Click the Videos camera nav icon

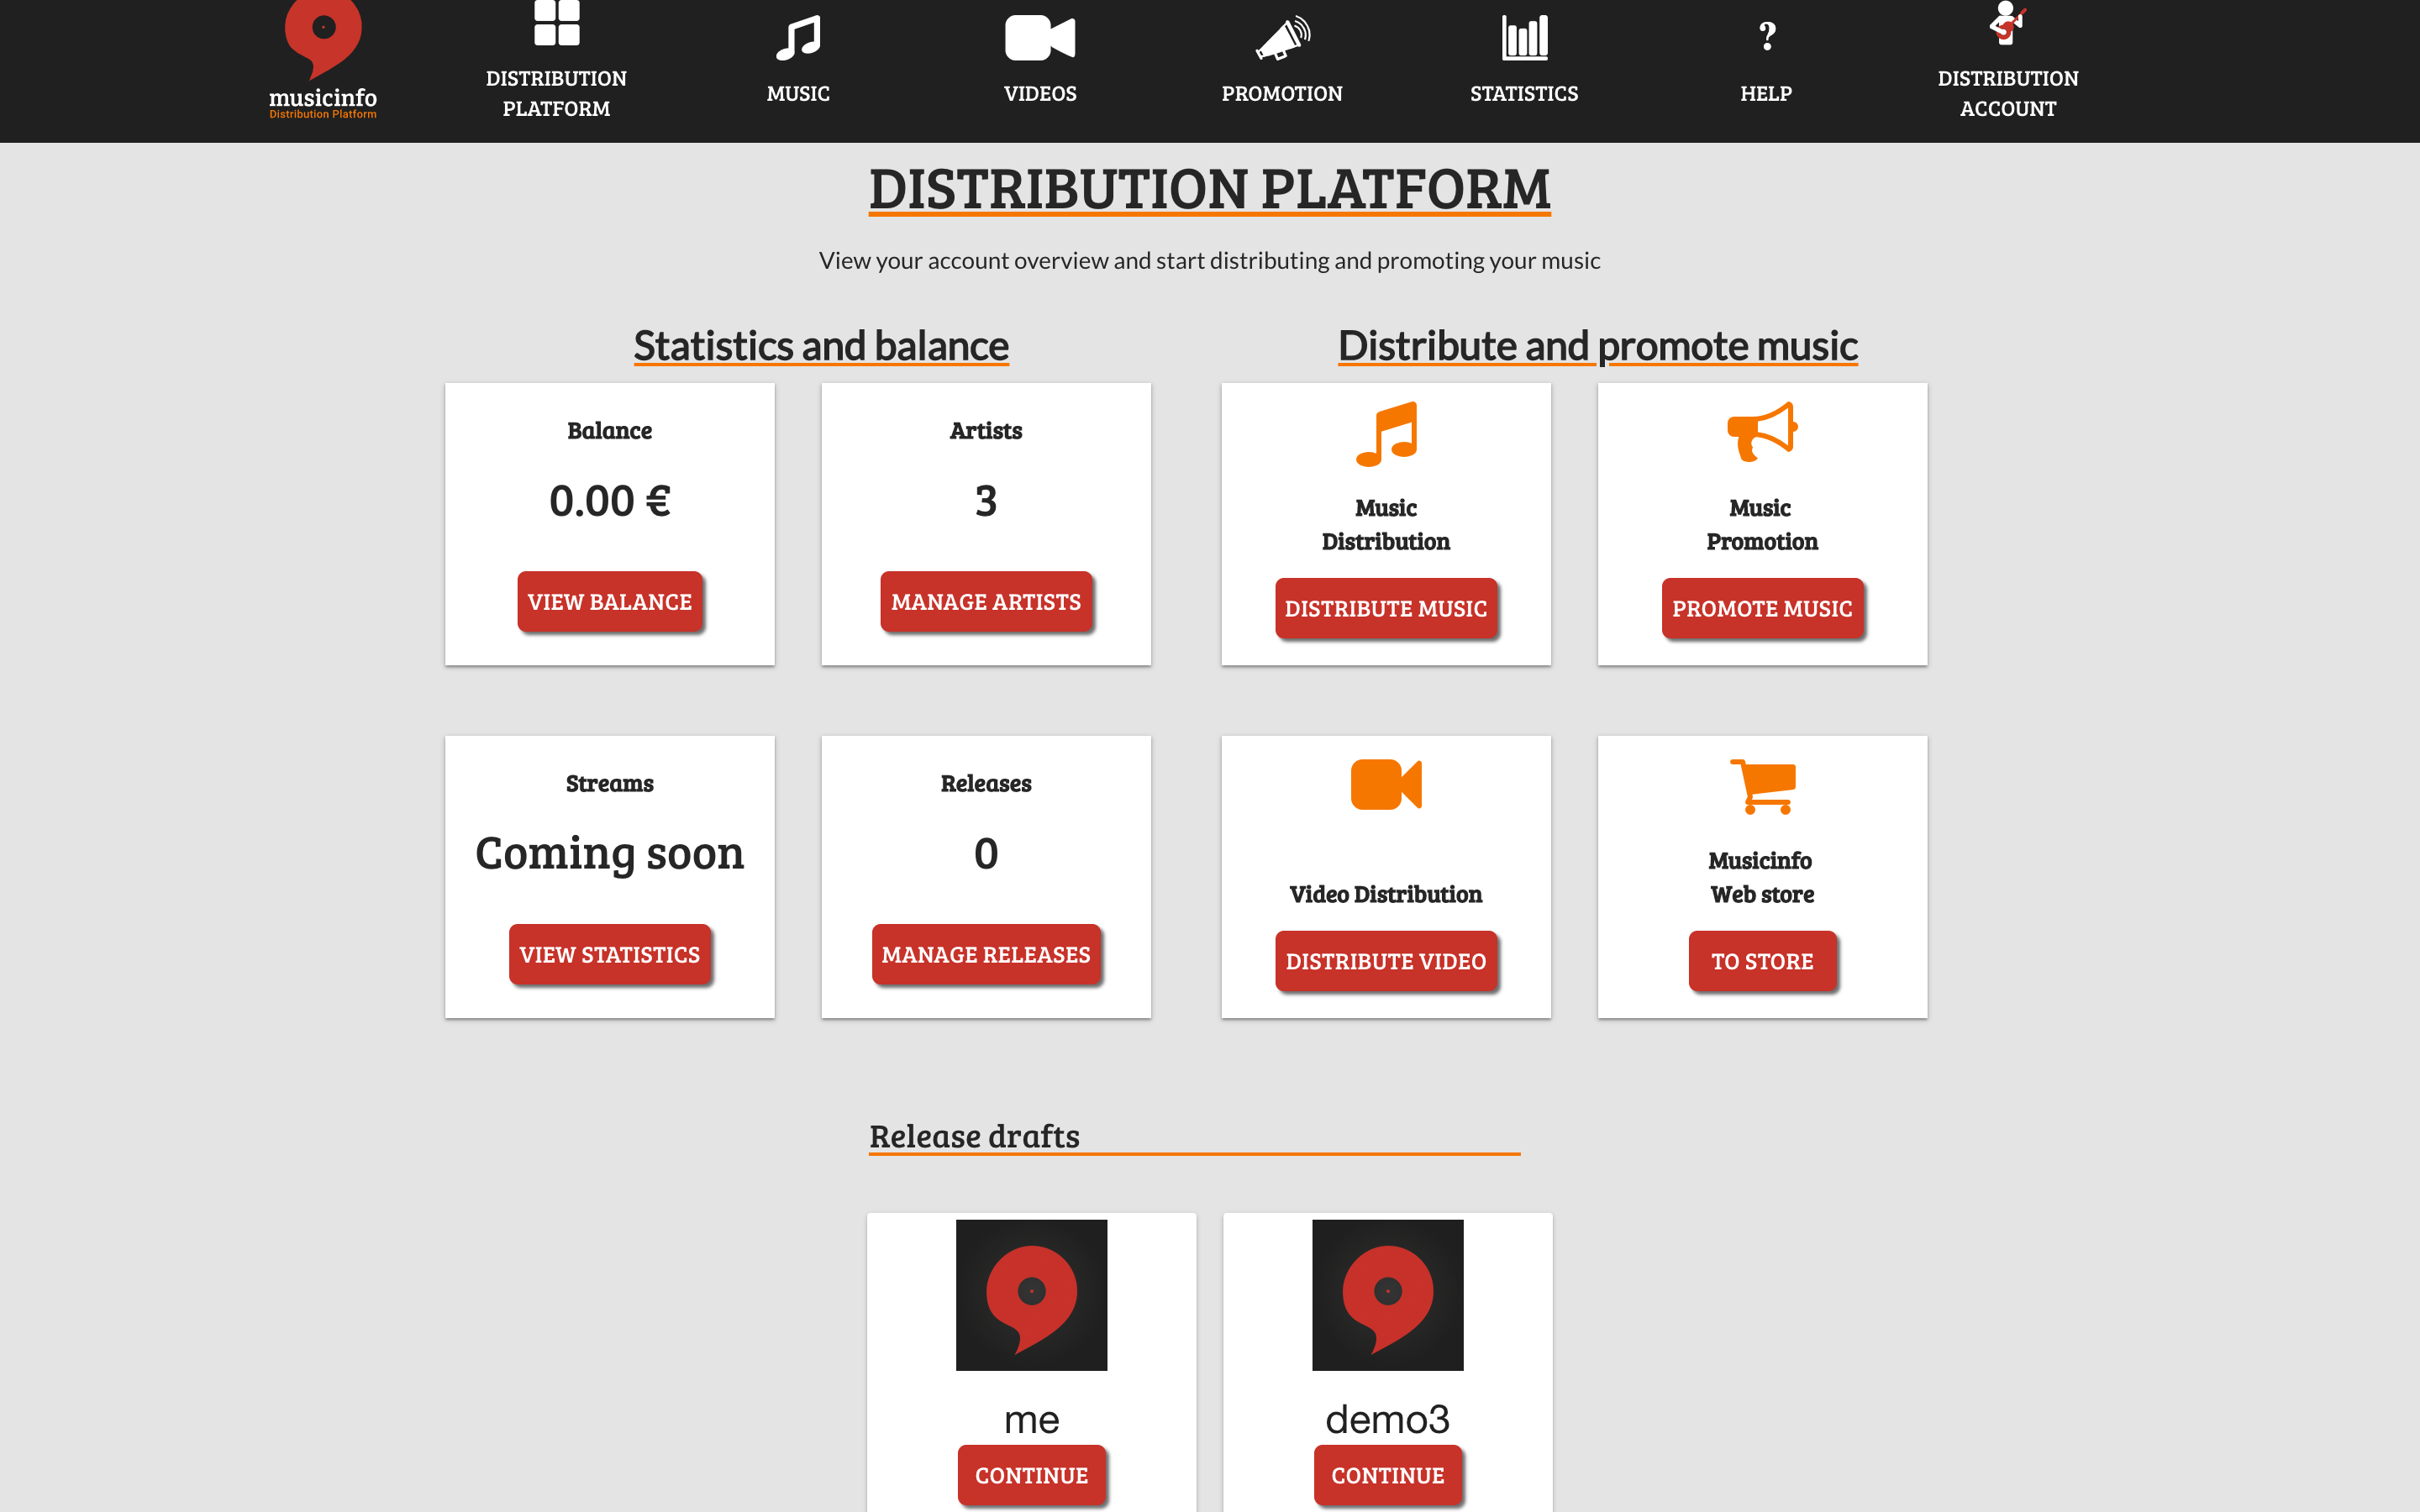tap(1040, 33)
